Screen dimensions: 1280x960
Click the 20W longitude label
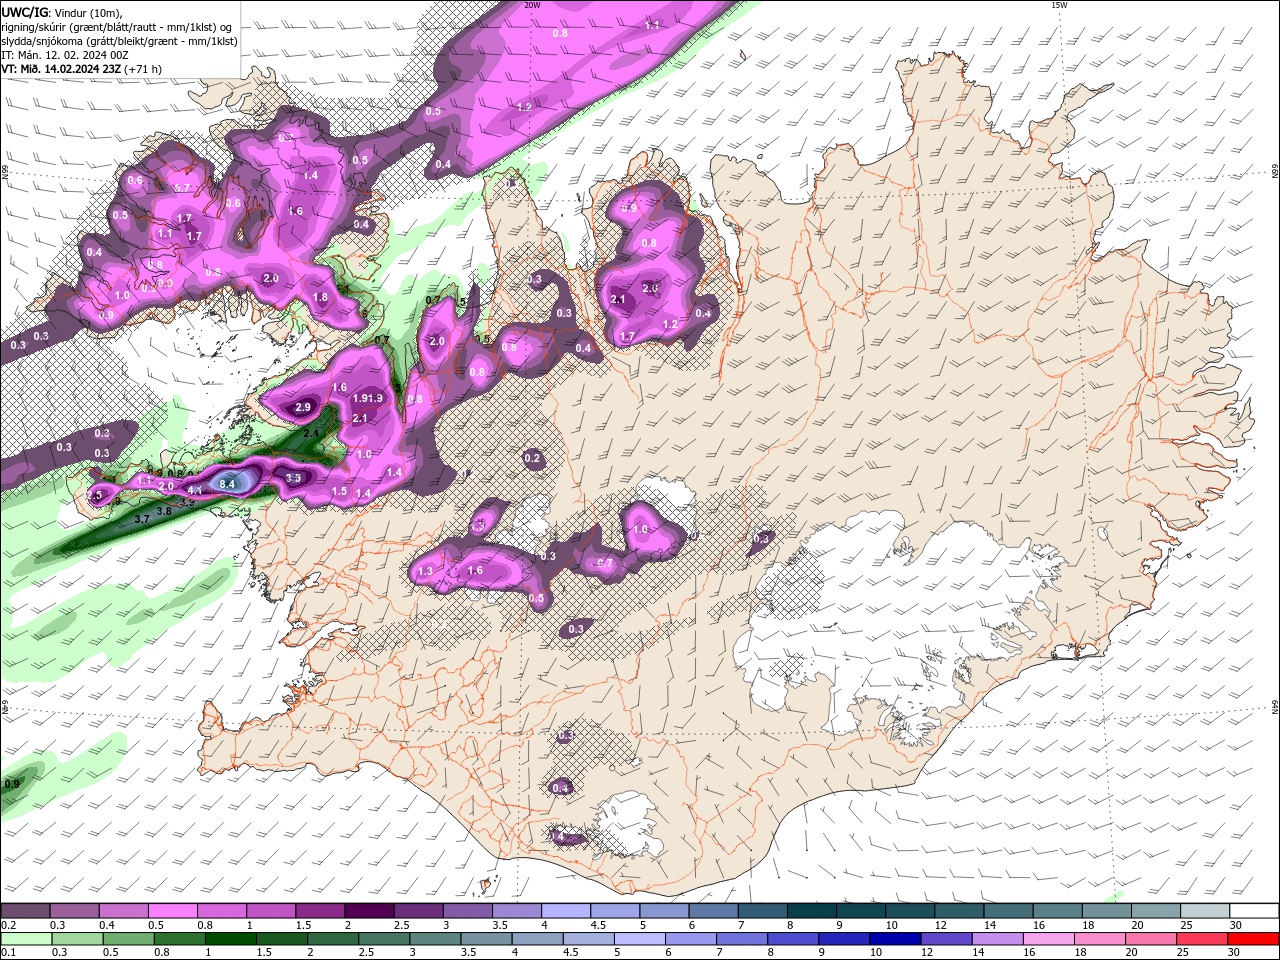[532, 5]
